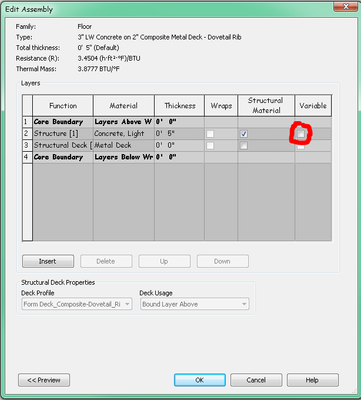The height and width of the screenshot is (400, 361).
Task: Close the Edit Assembly dialog
Action: (345, 7)
